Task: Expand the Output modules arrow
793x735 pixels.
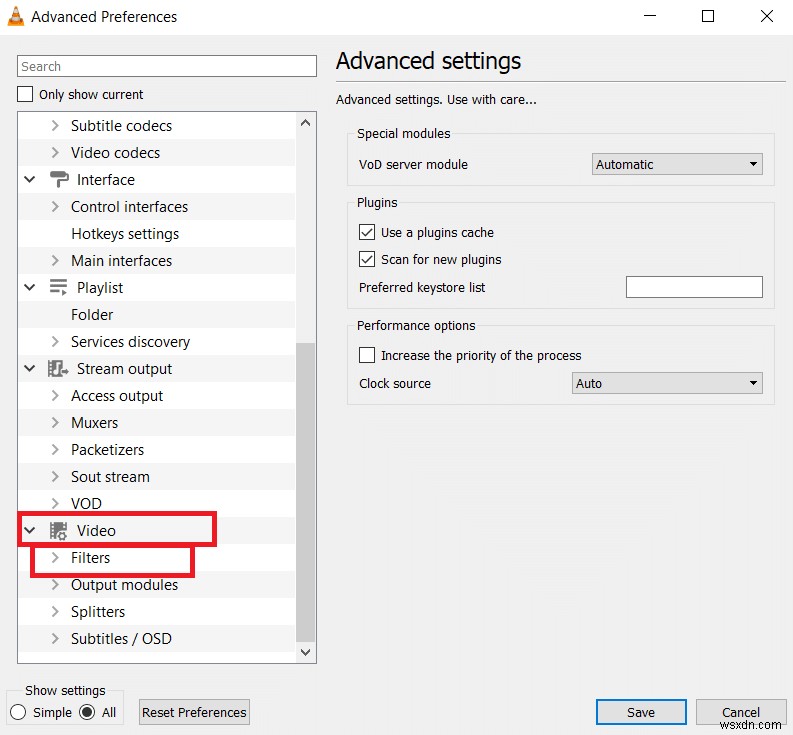Action: point(55,585)
